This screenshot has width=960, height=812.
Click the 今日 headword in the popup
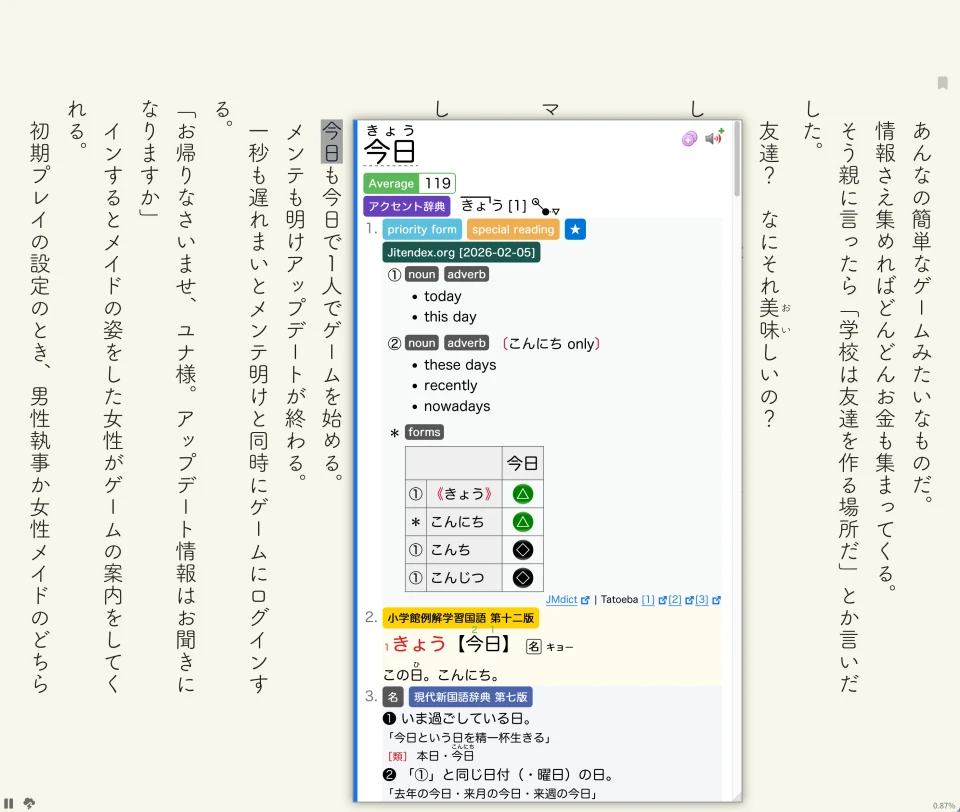390,151
